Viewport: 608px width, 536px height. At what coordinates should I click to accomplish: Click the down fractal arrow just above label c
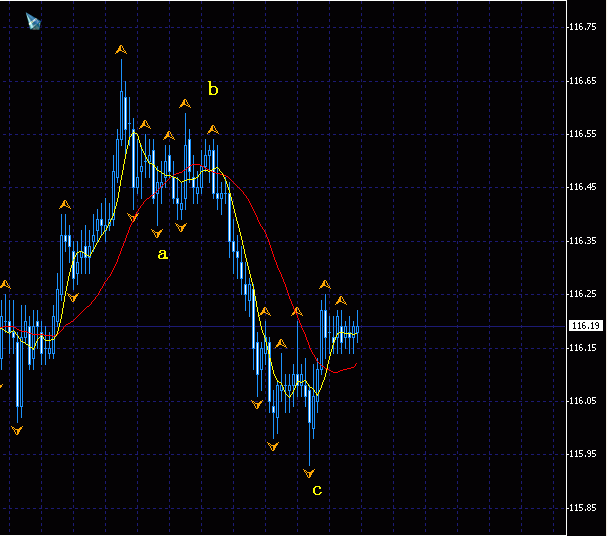click(x=309, y=474)
